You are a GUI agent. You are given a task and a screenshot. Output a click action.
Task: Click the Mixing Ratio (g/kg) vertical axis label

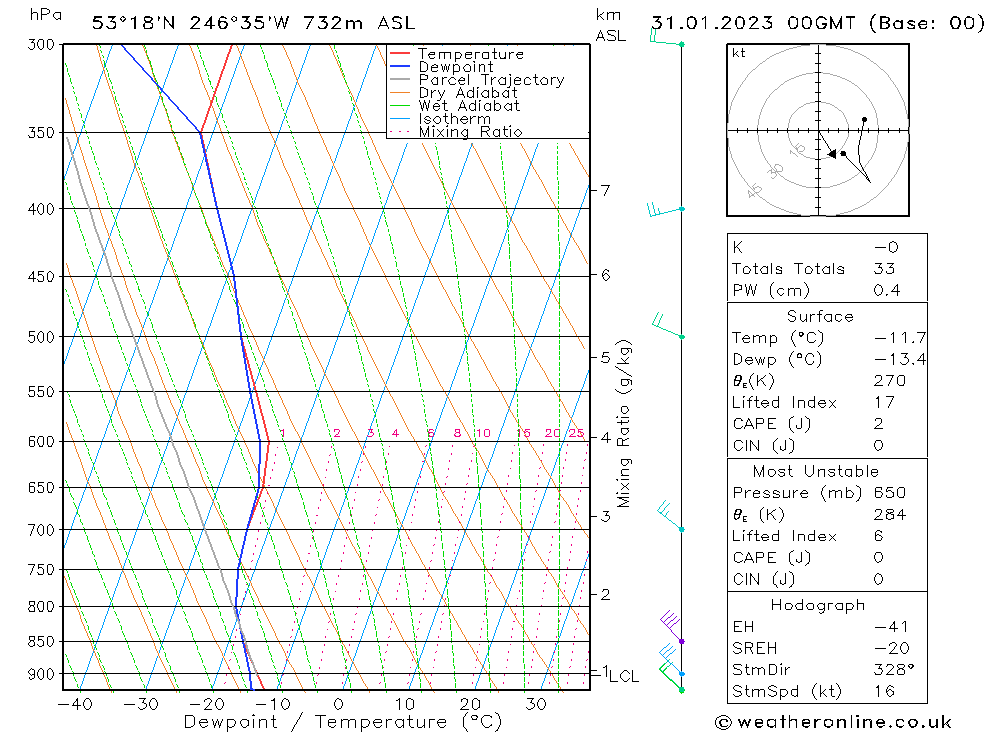coord(623,423)
